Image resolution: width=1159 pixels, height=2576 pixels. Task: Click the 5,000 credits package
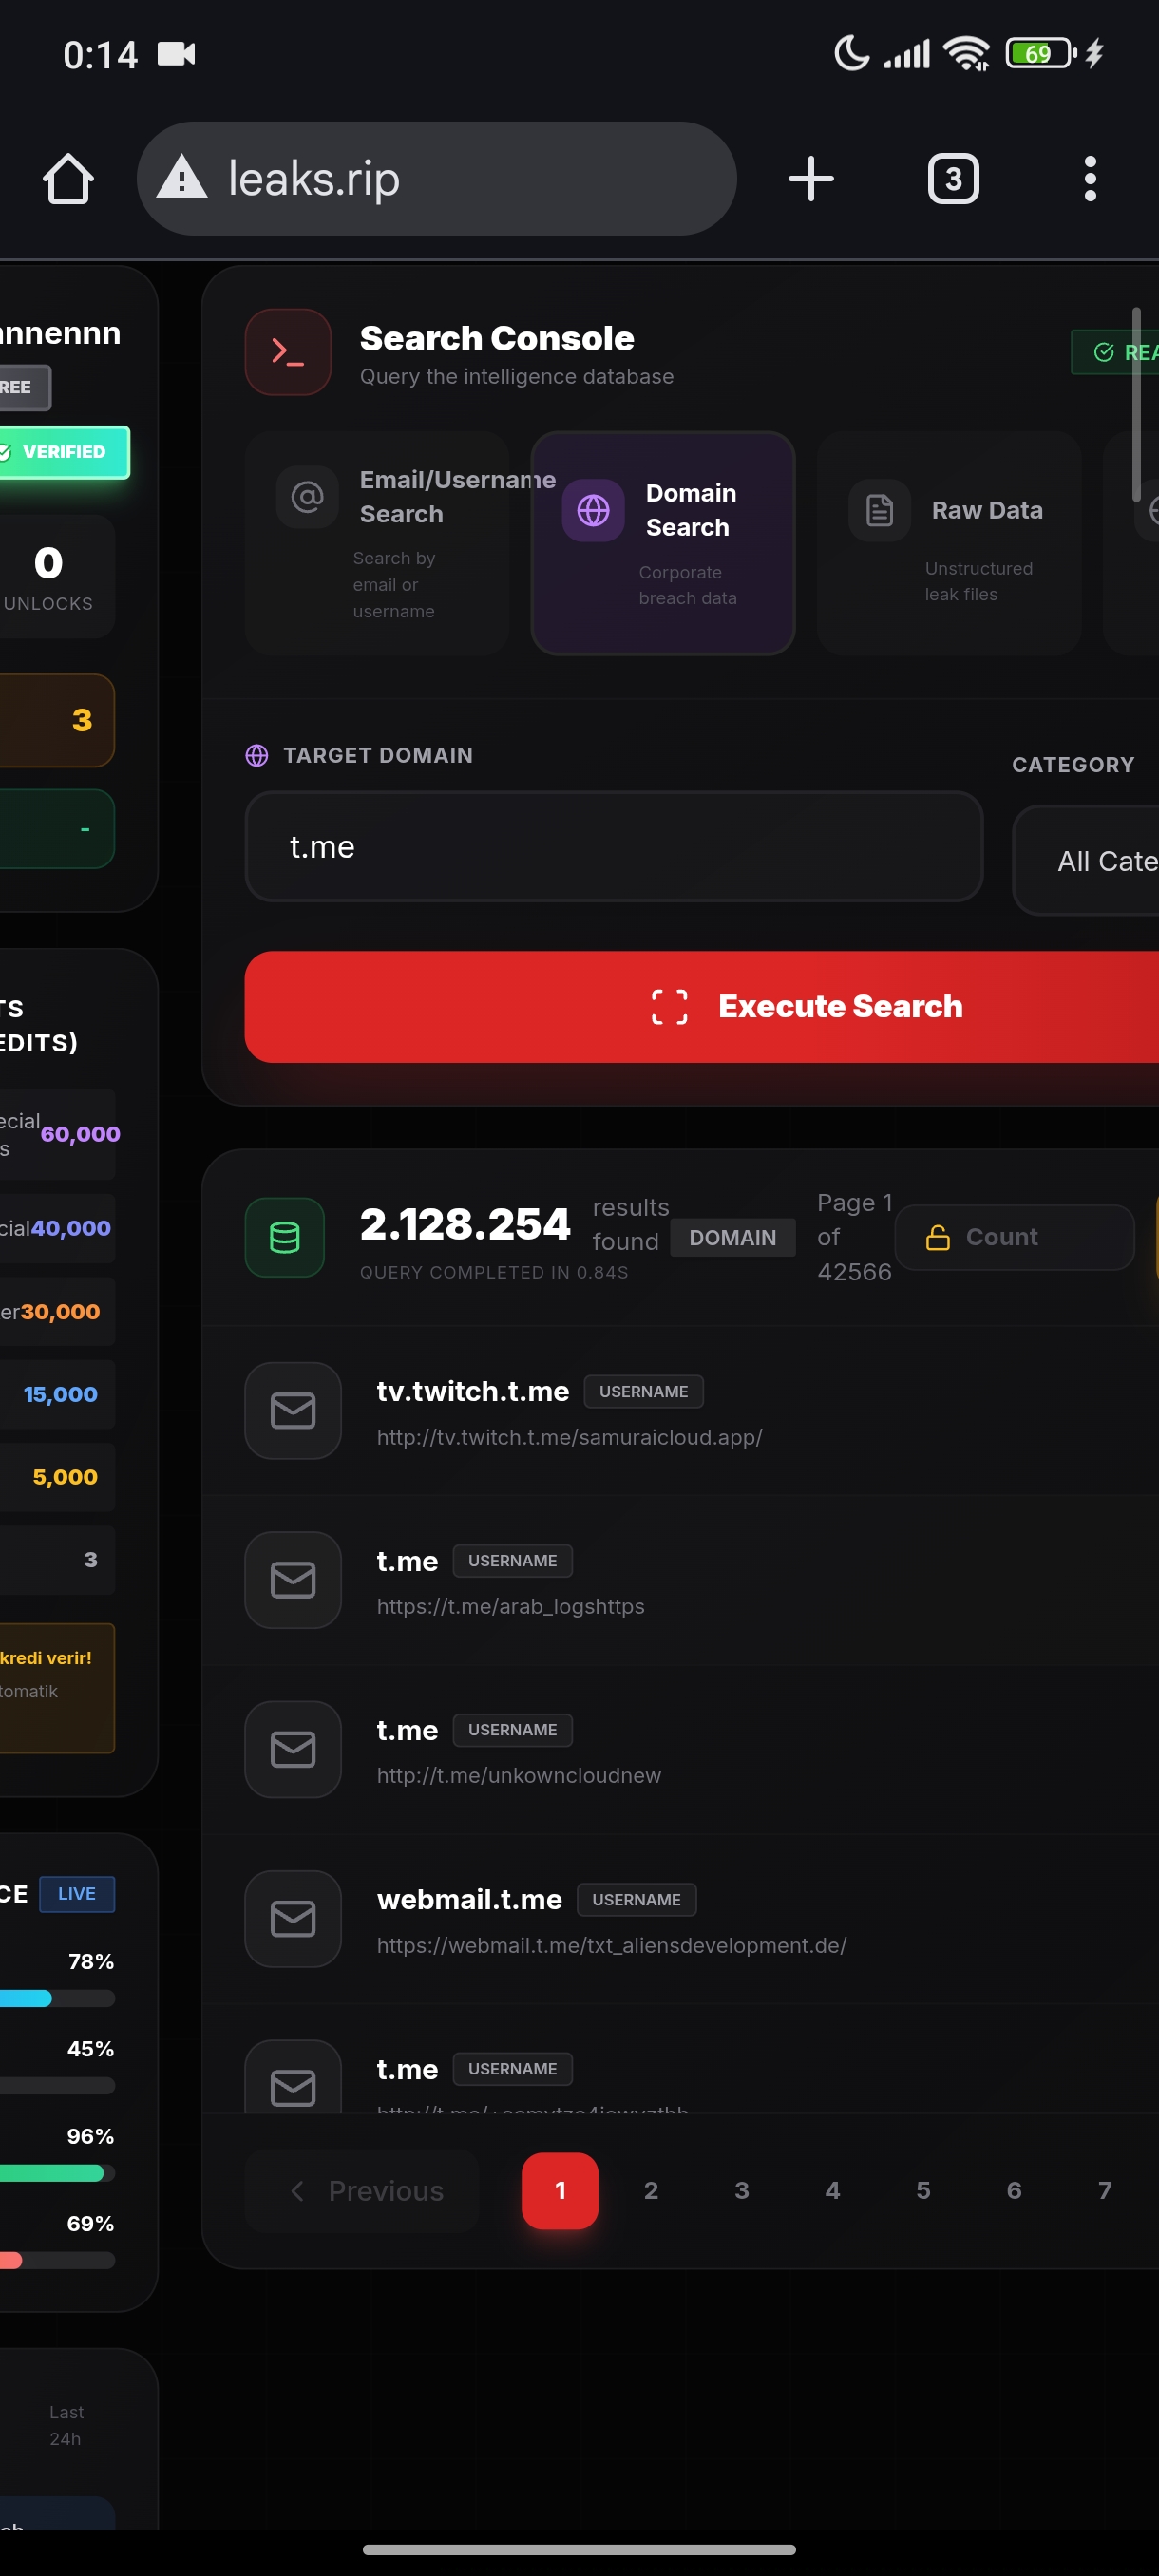57,1477
